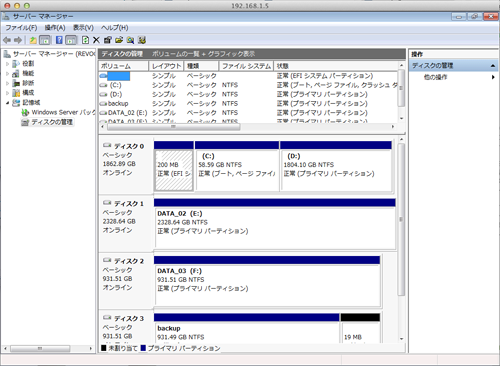This screenshot has height=366, width=500.
Task: Go forward using the toolbar Forward arrow
Action: 18,40
